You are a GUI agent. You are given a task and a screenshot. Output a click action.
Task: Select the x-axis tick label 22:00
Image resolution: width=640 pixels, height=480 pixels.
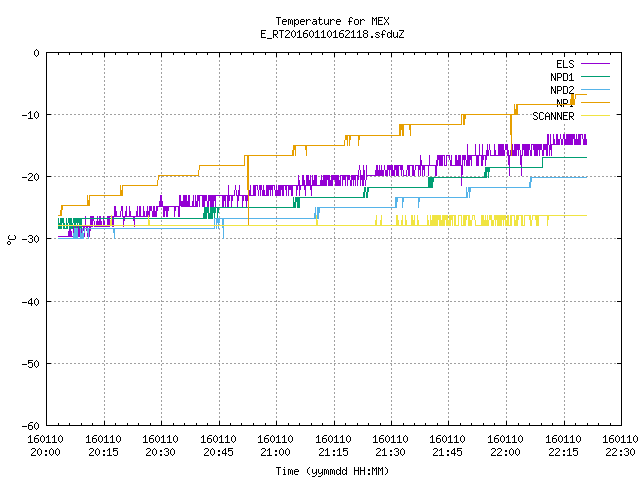pyautogui.click(x=506, y=452)
